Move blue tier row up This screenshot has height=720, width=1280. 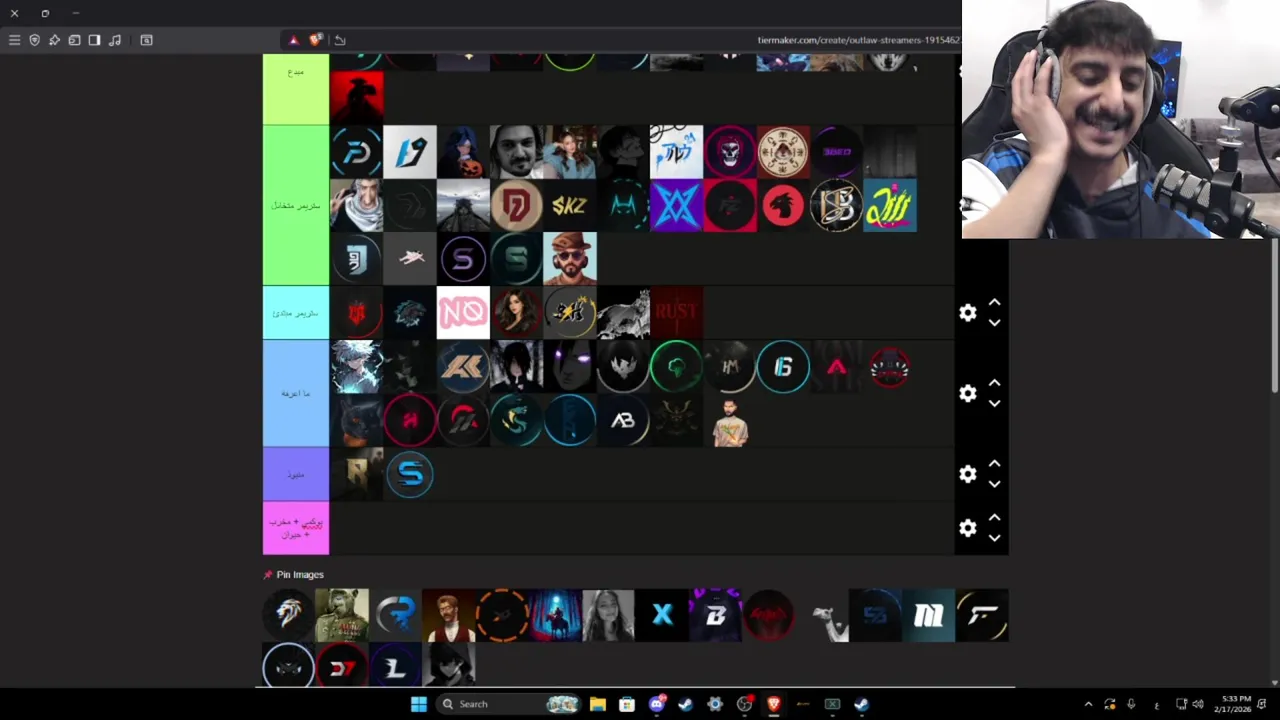tap(994, 384)
